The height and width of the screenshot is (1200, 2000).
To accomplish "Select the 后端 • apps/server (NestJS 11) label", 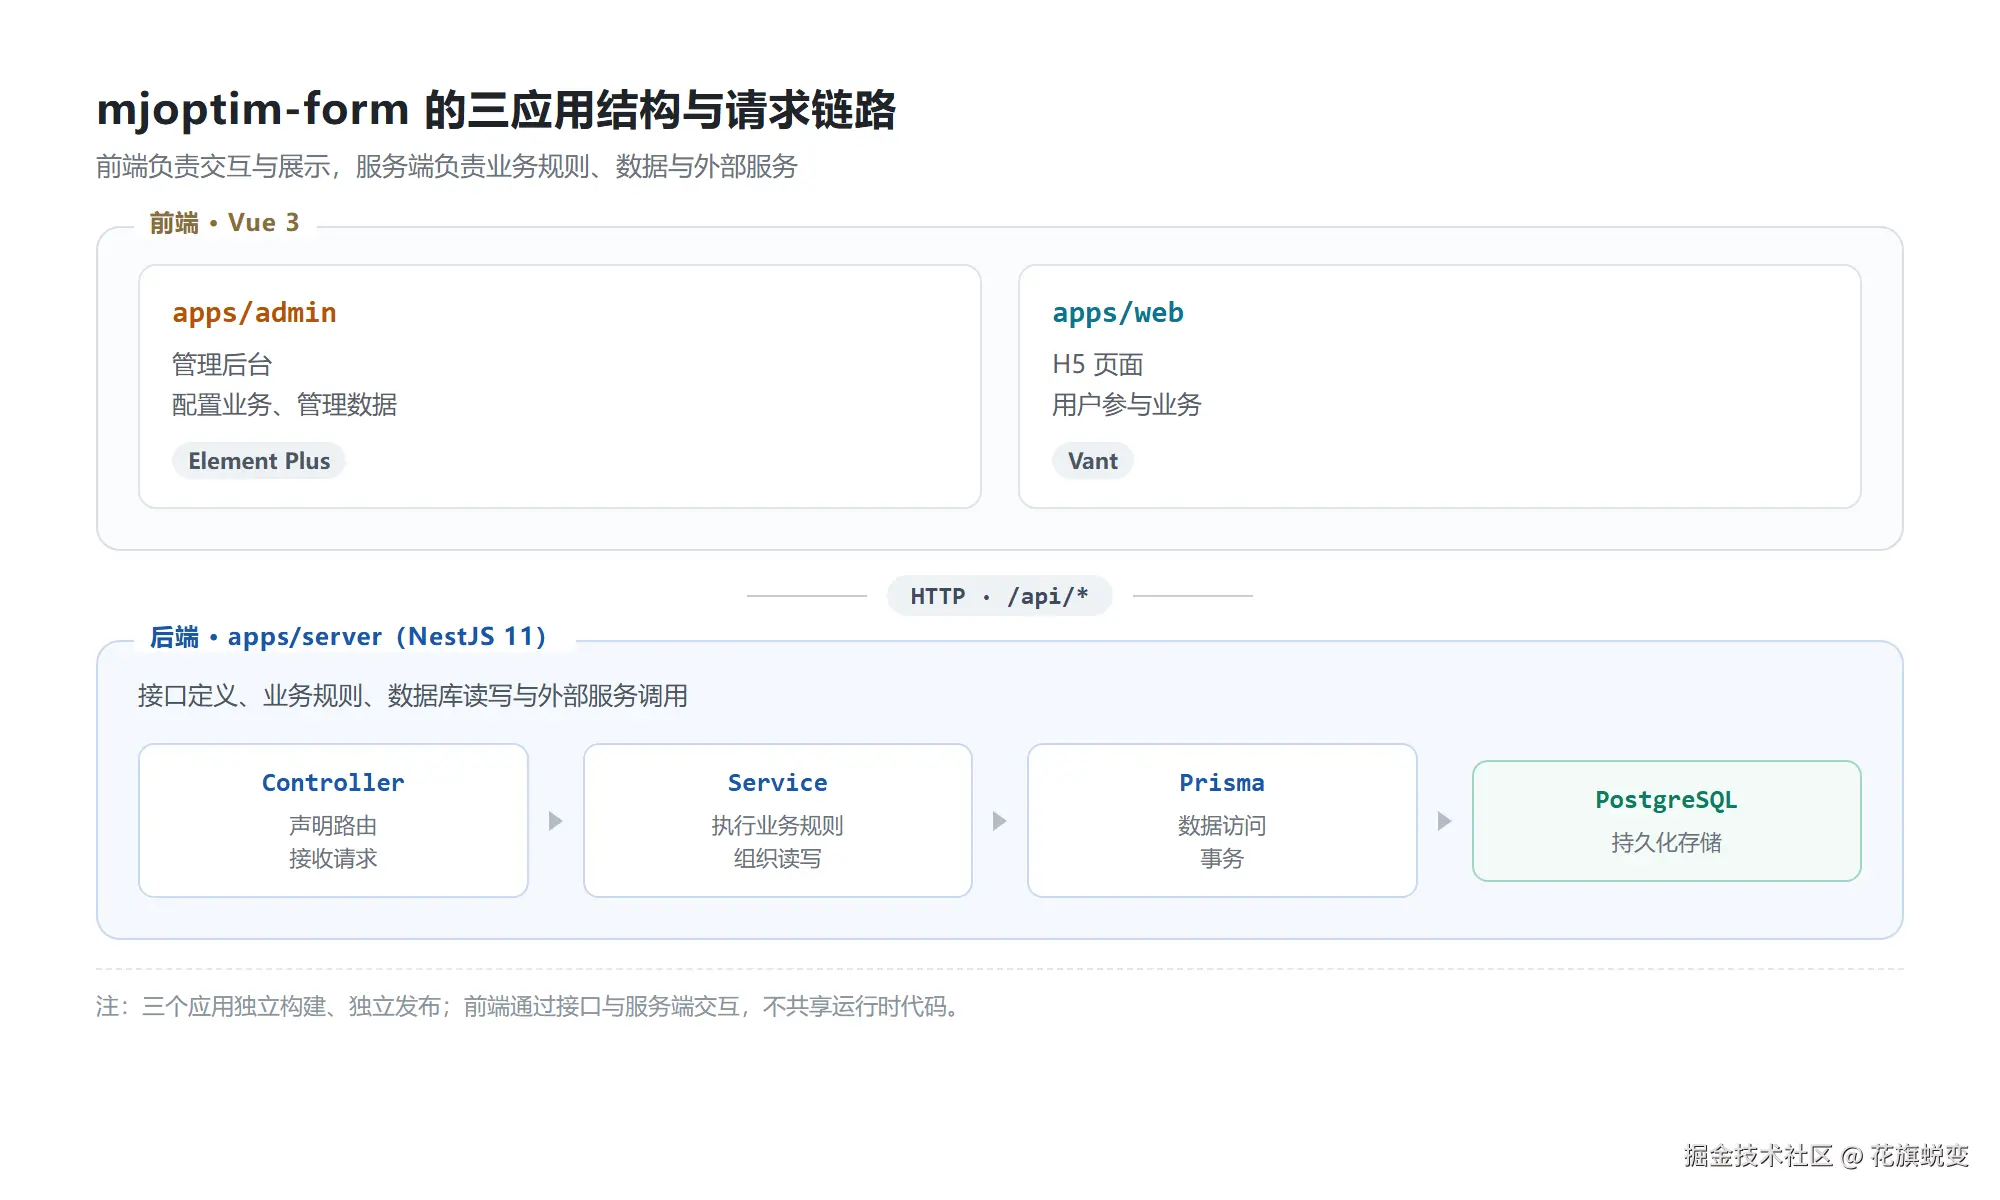I will [x=348, y=637].
